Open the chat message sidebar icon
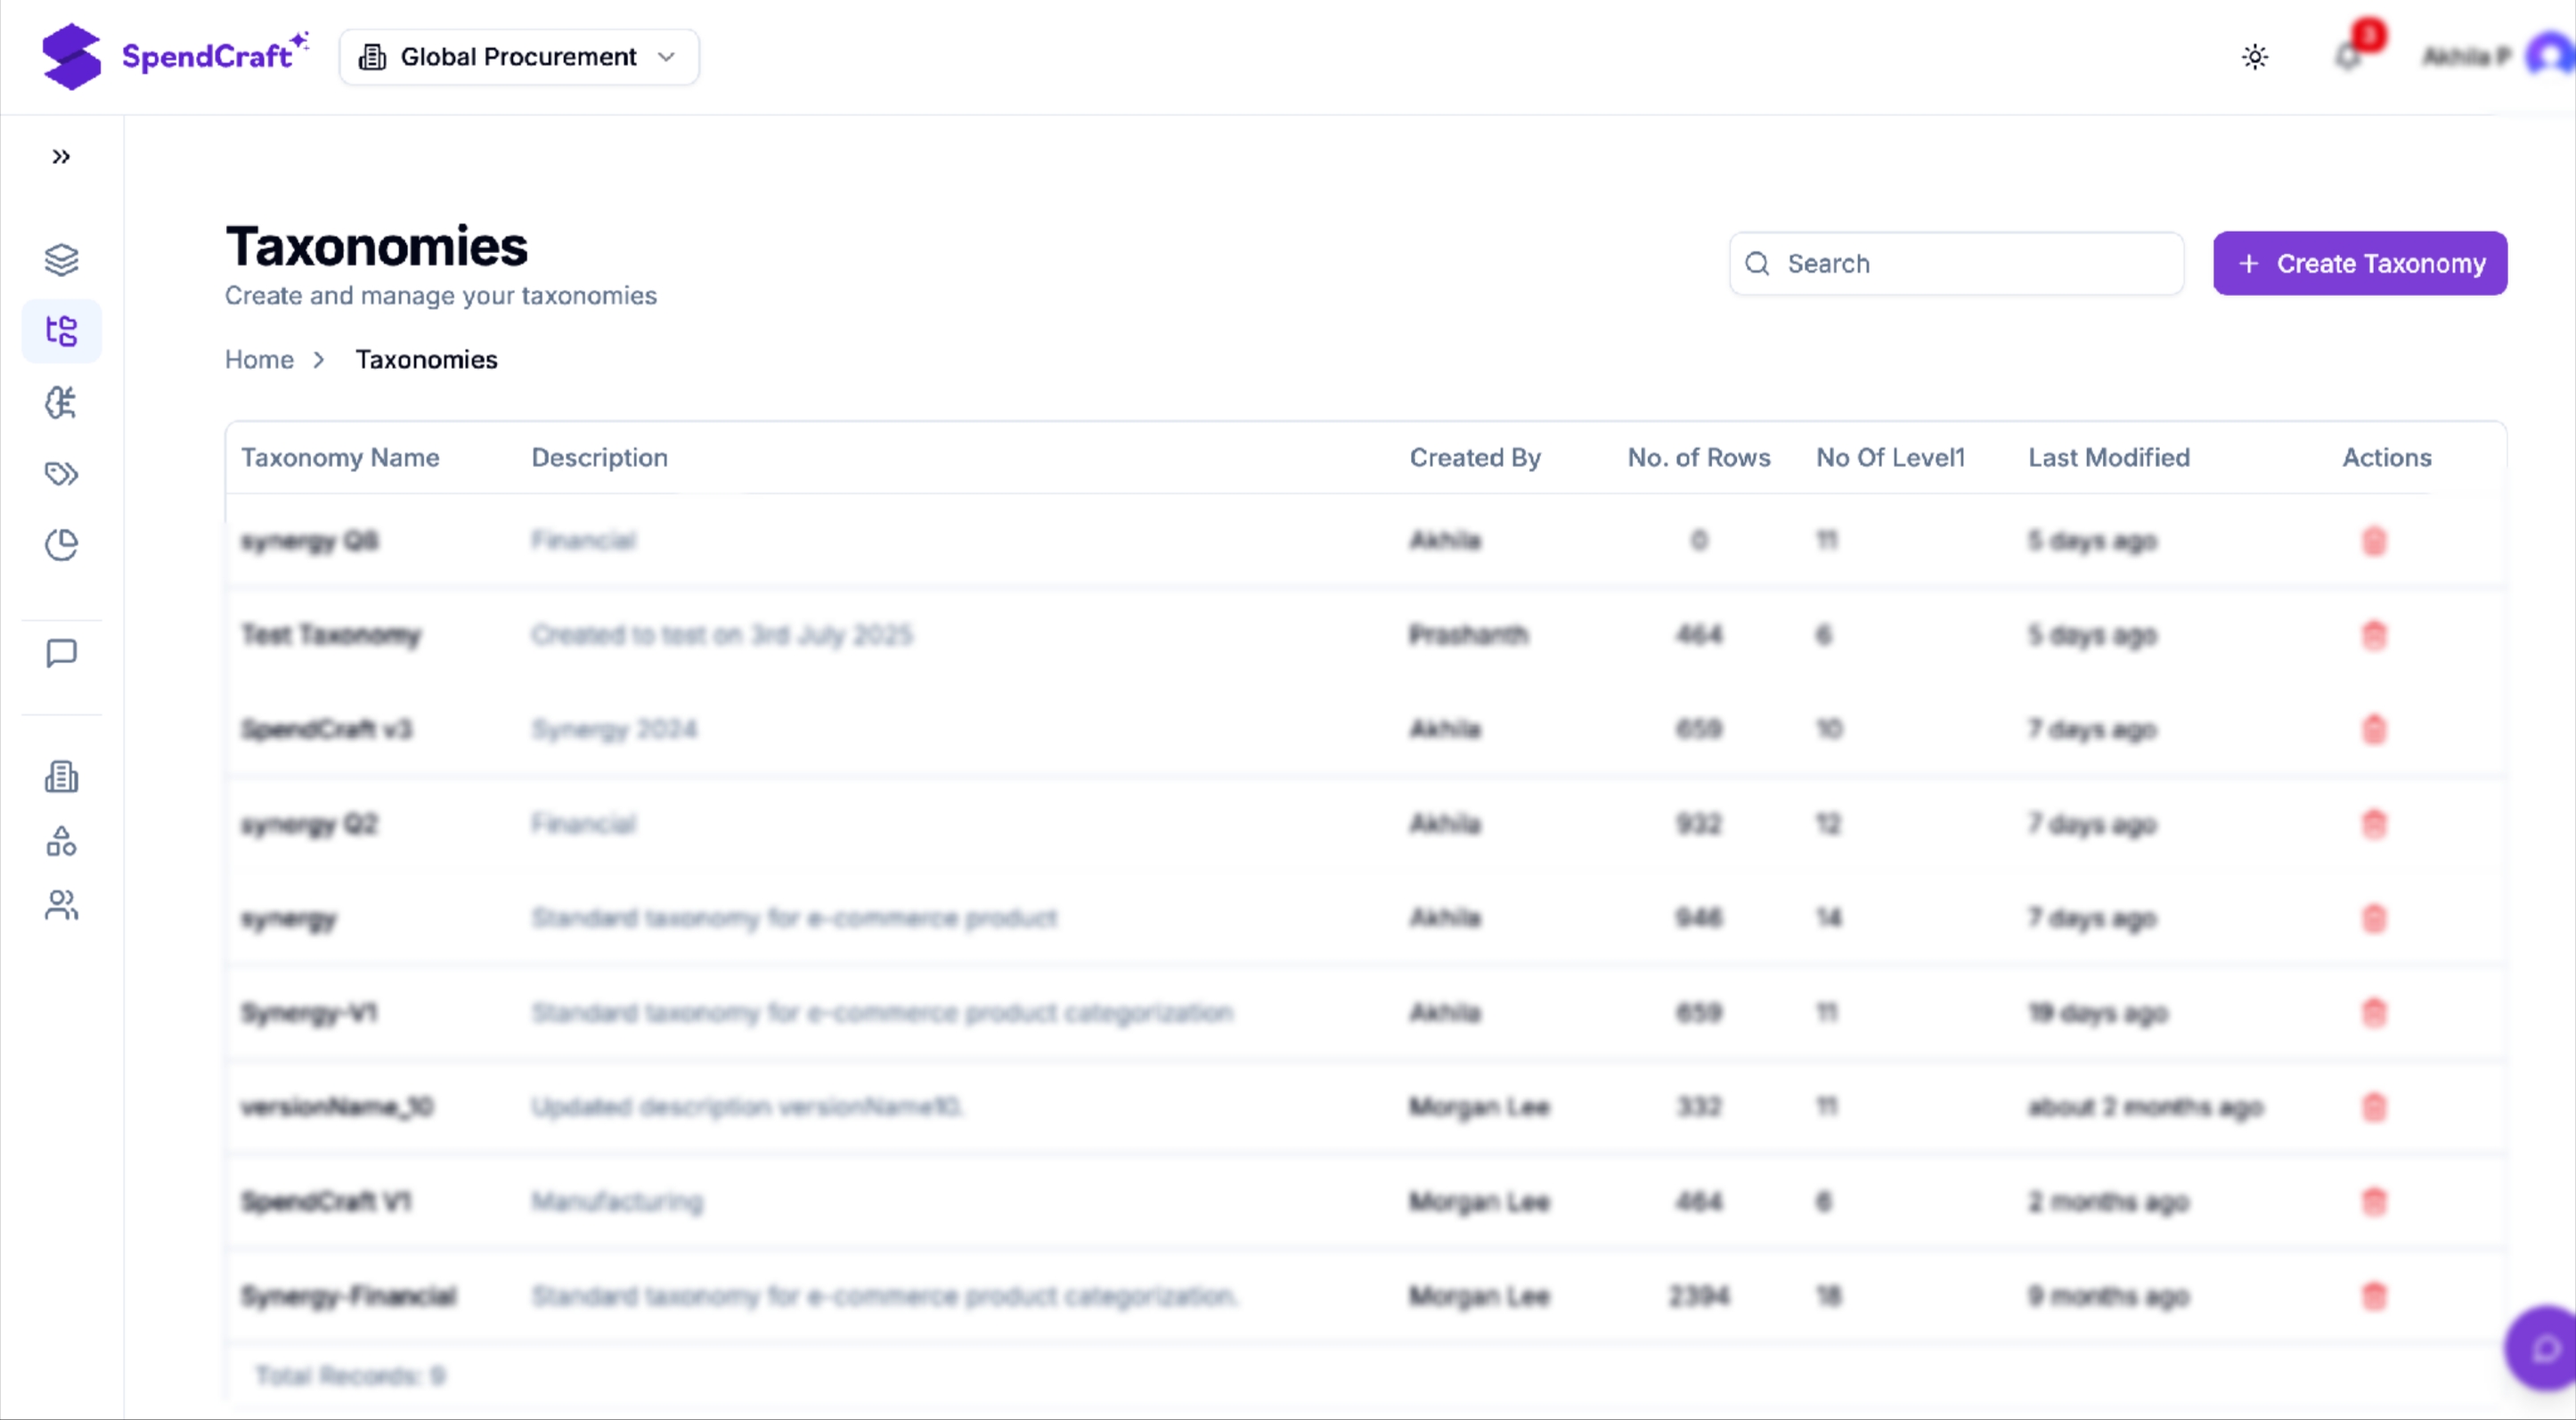This screenshot has height=1420, width=2576. click(61, 654)
